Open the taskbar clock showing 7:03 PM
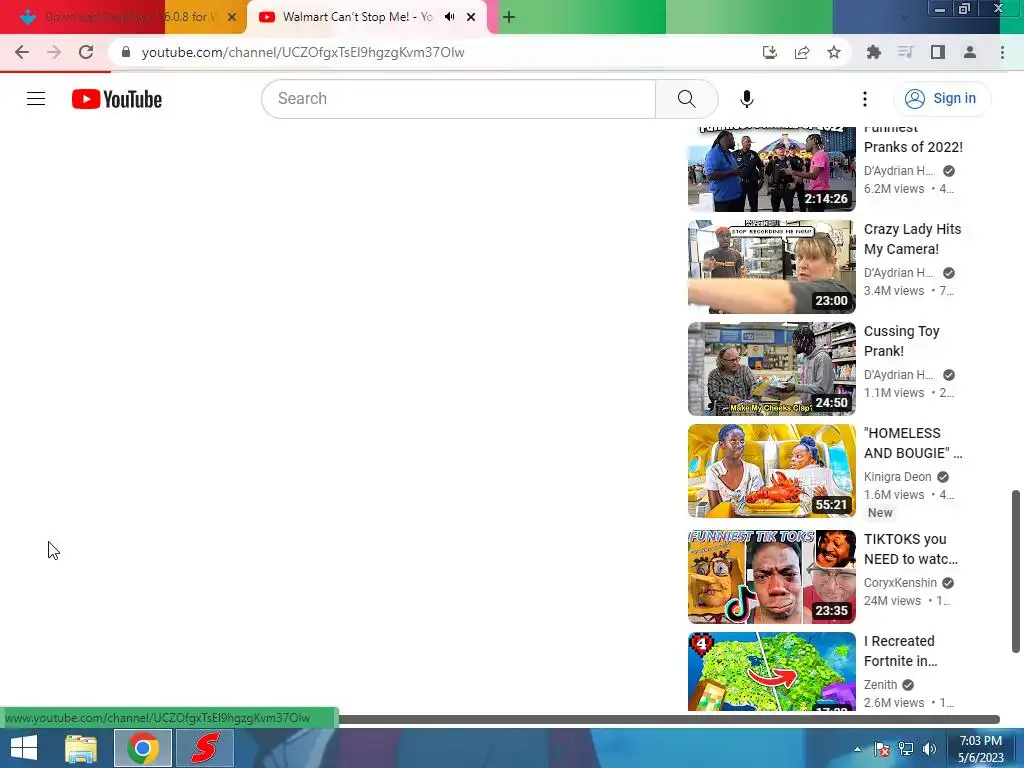Viewport: 1024px width, 768px height. click(x=980, y=749)
